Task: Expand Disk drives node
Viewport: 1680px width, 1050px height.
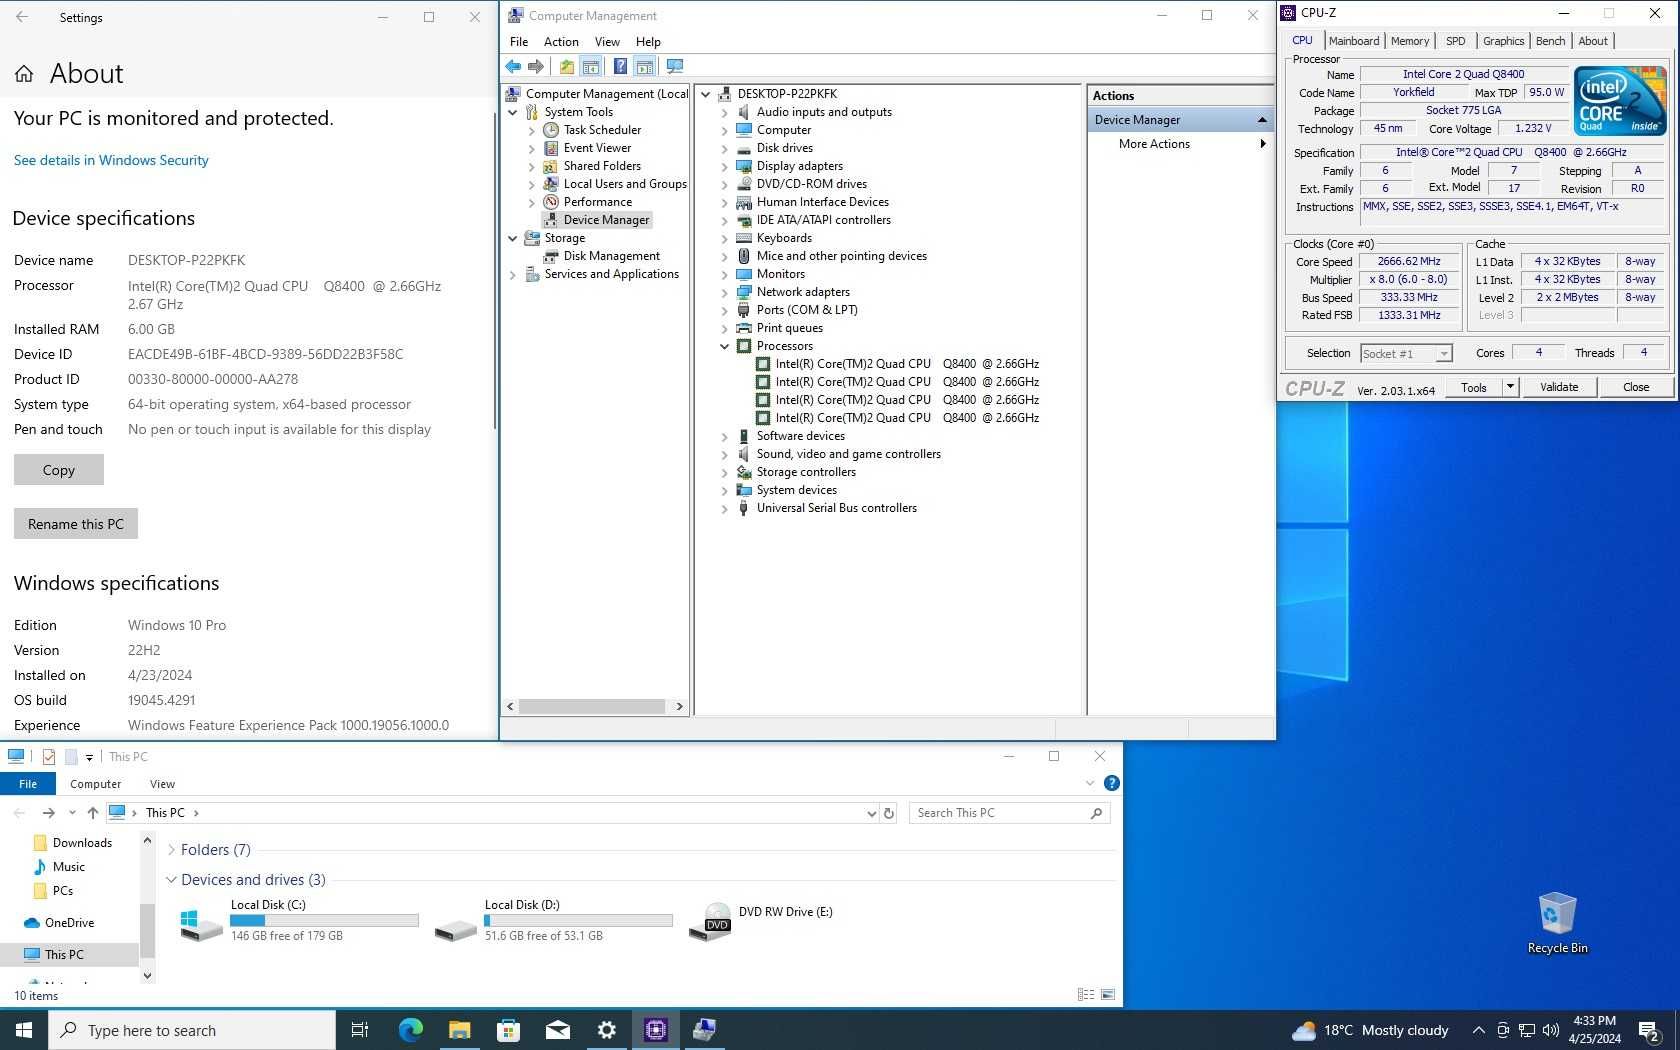Action: coord(724,149)
